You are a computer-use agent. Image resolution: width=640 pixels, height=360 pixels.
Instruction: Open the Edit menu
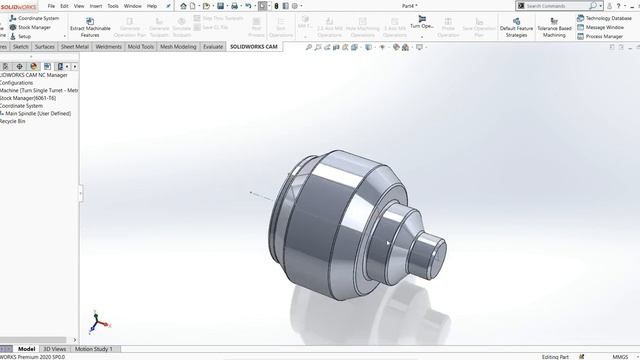click(64, 6)
